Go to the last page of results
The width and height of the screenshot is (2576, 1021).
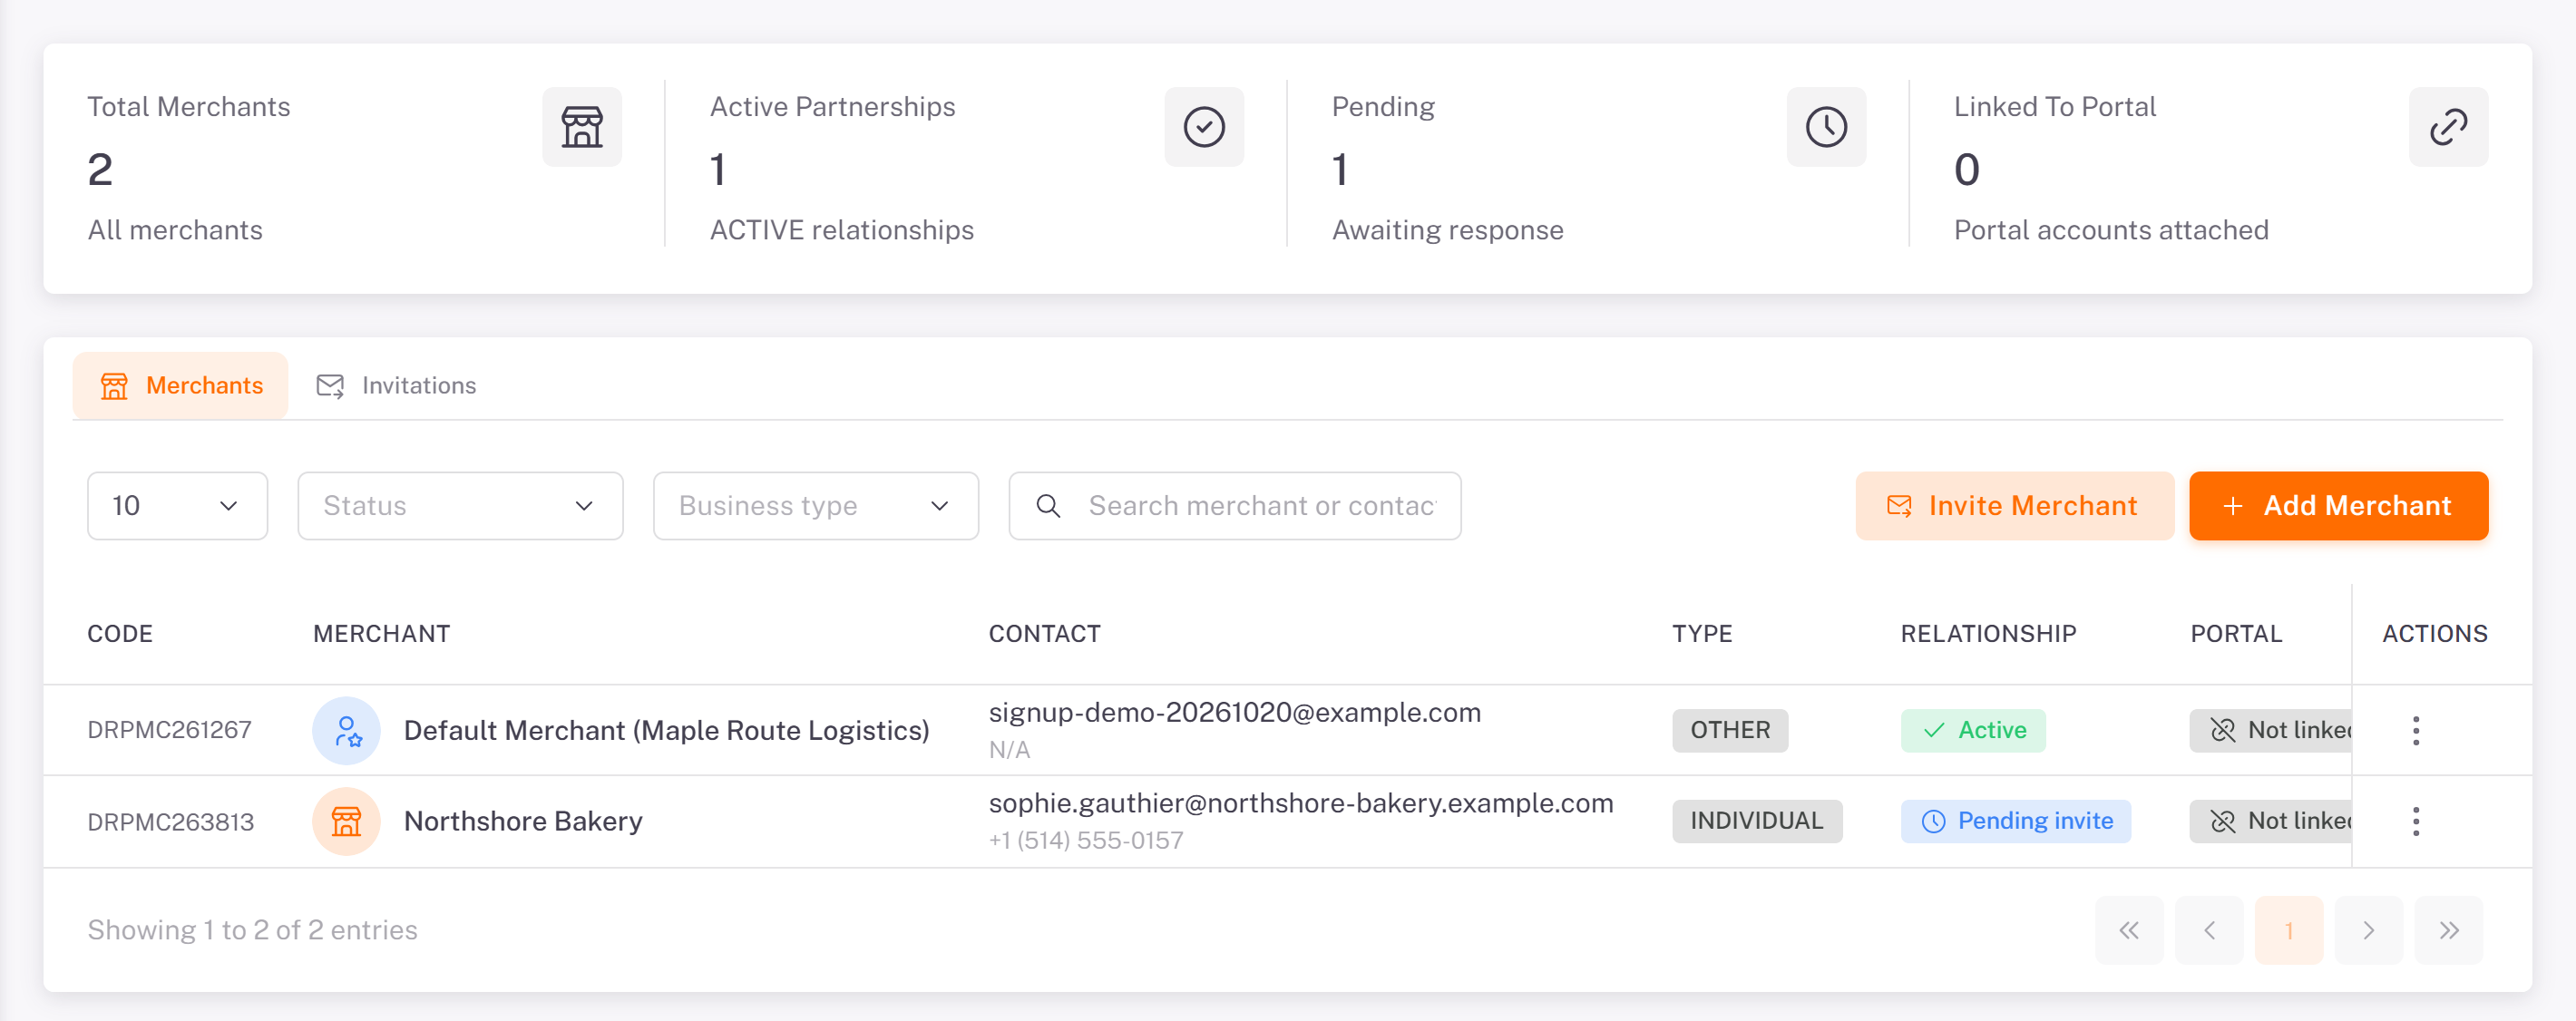2448,930
